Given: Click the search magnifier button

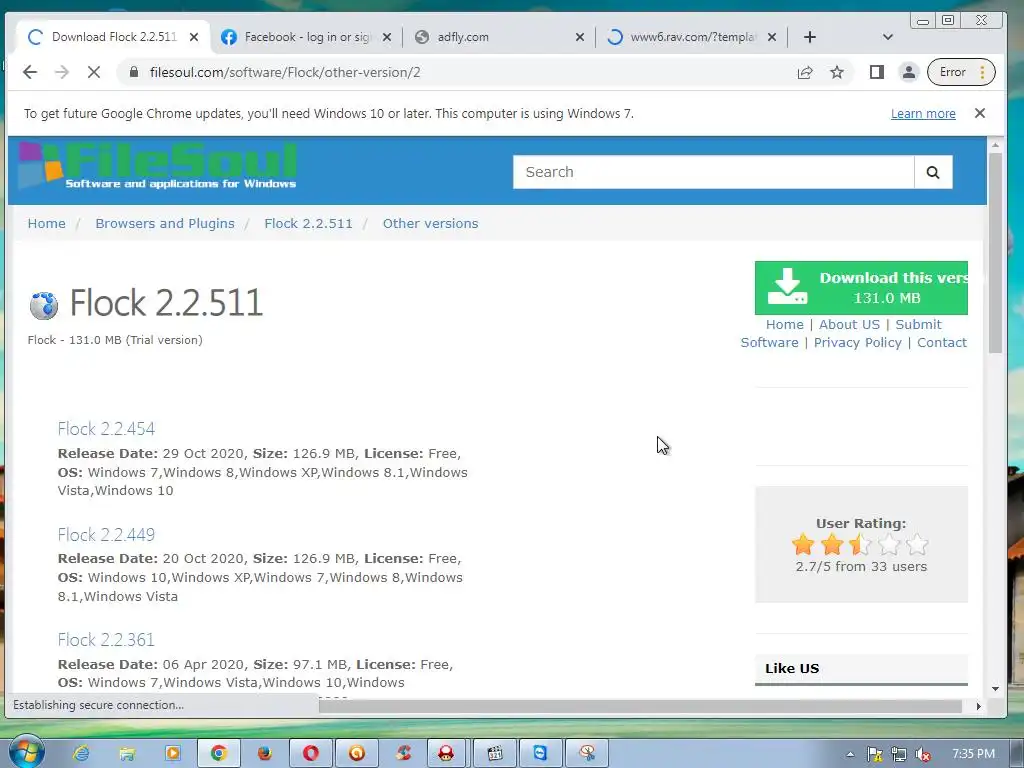Looking at the screenshot, I should pos(933,172).
